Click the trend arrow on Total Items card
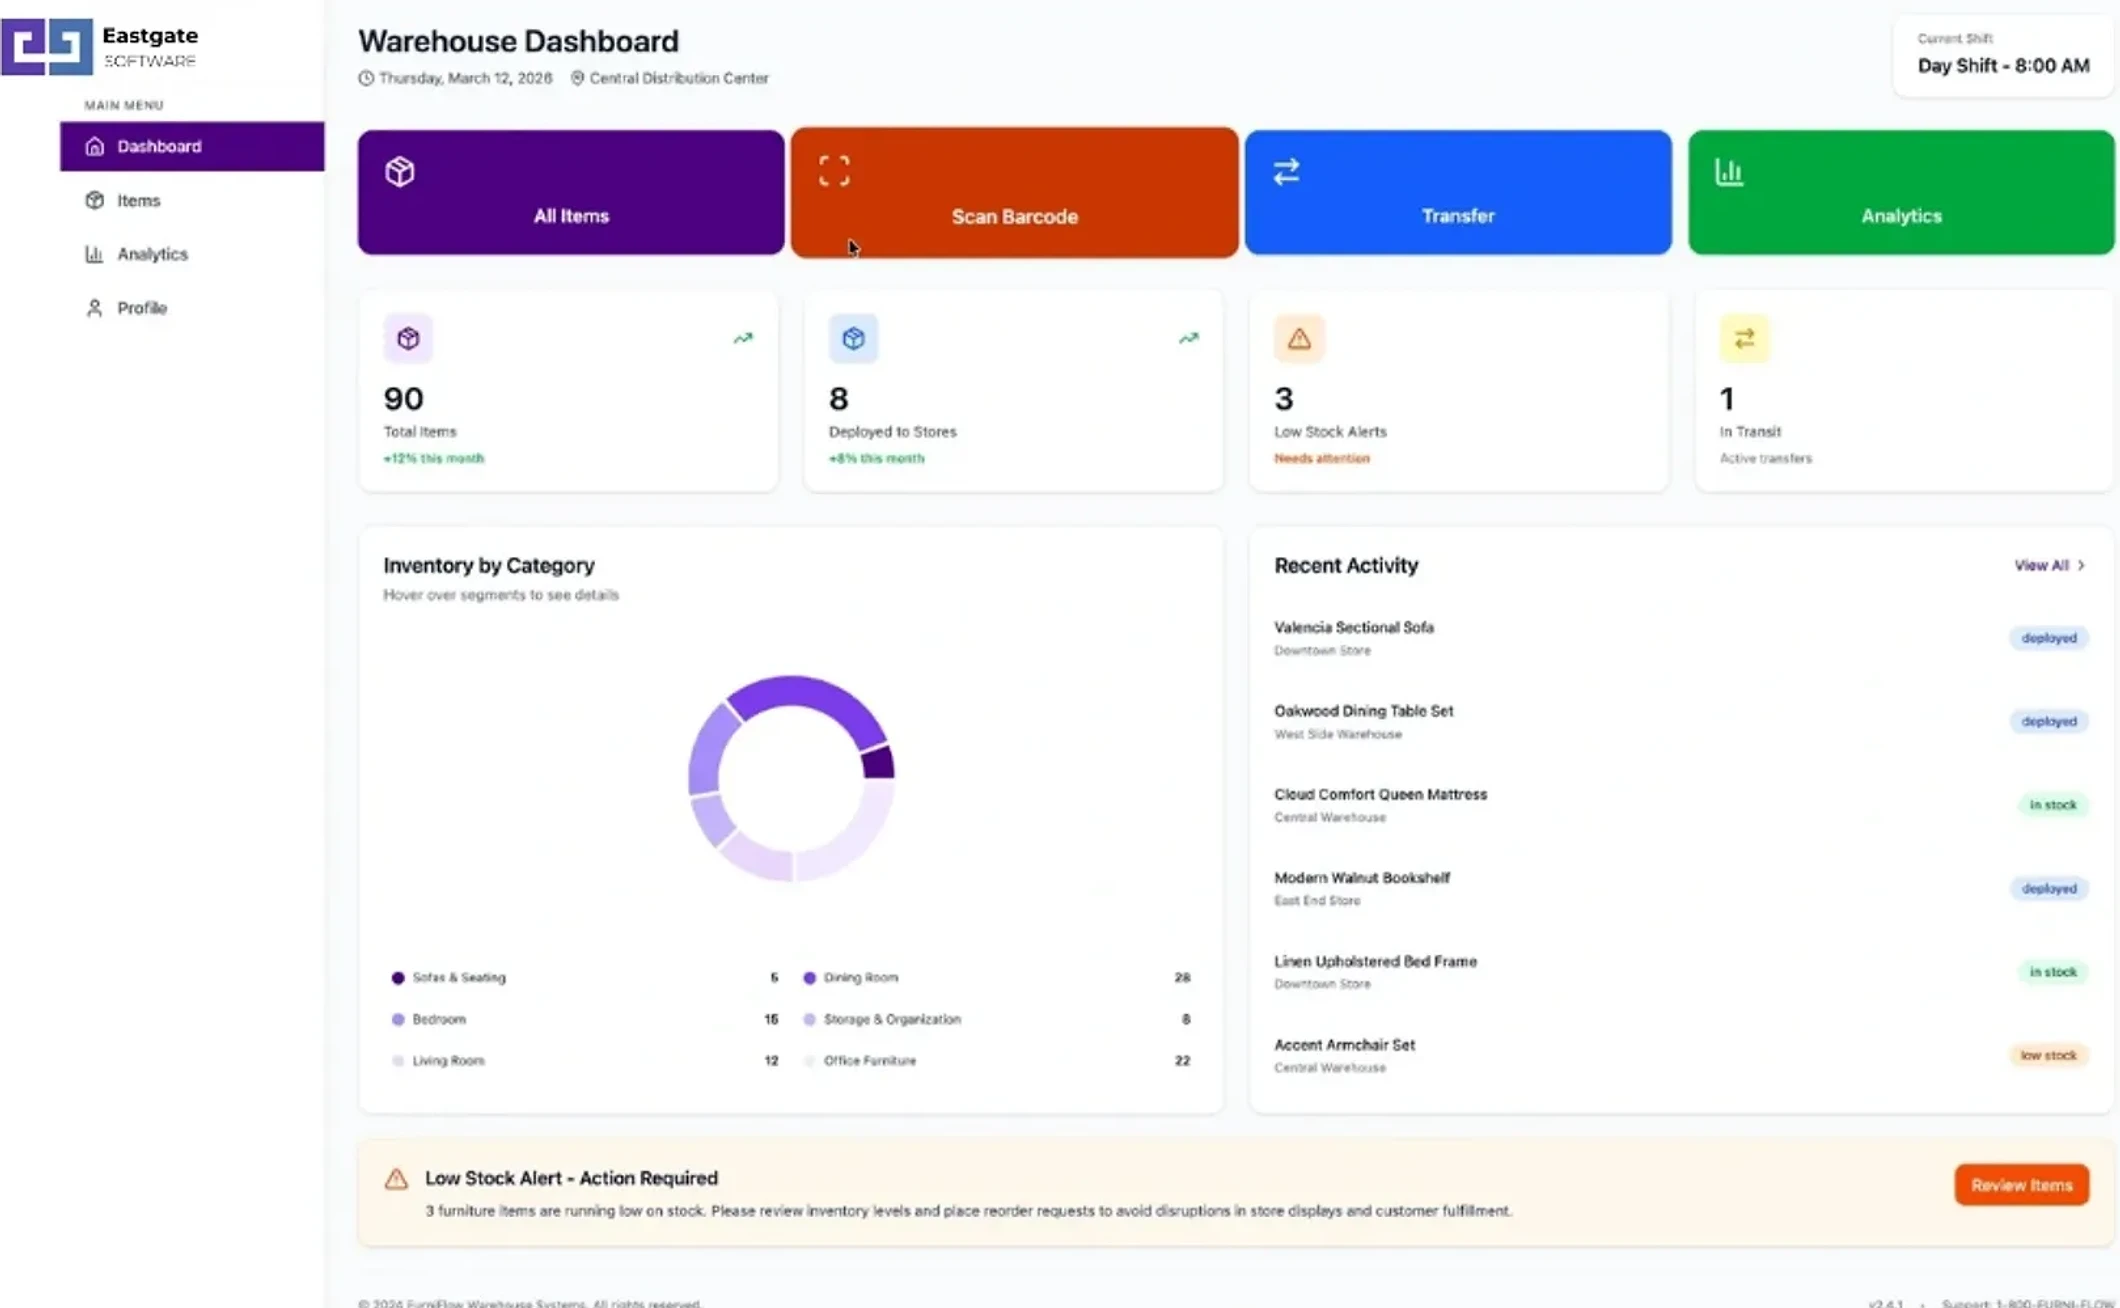Screen dimensions: 2120x1308 pos(743,338)
